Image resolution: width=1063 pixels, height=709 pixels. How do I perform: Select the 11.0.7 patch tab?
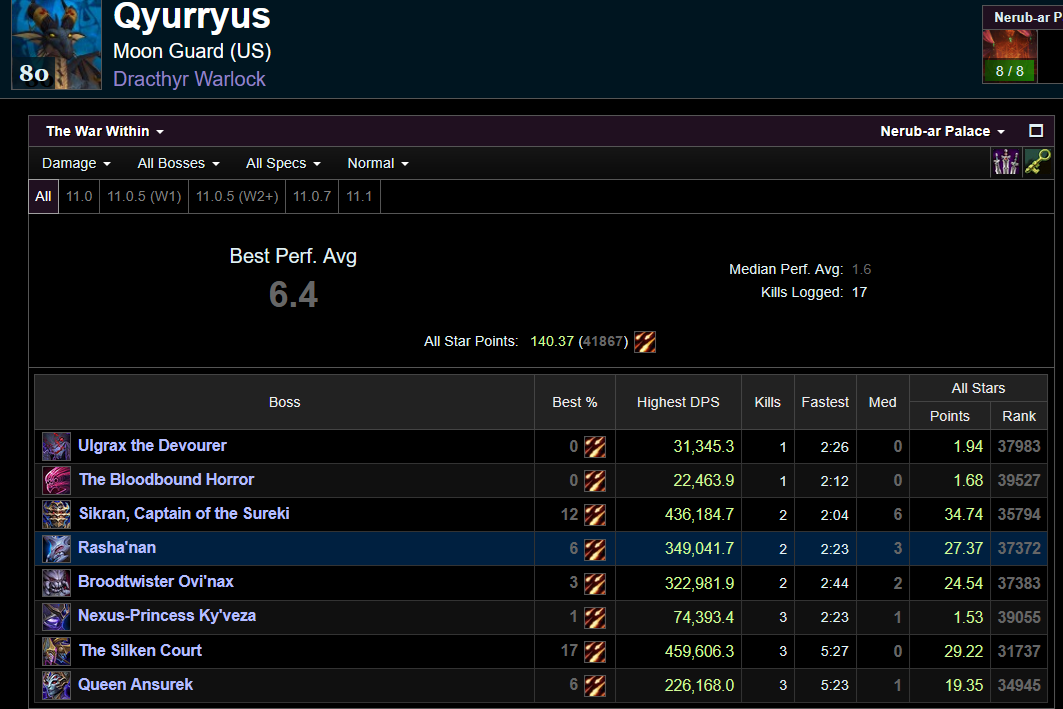click(x=312, y=197)
